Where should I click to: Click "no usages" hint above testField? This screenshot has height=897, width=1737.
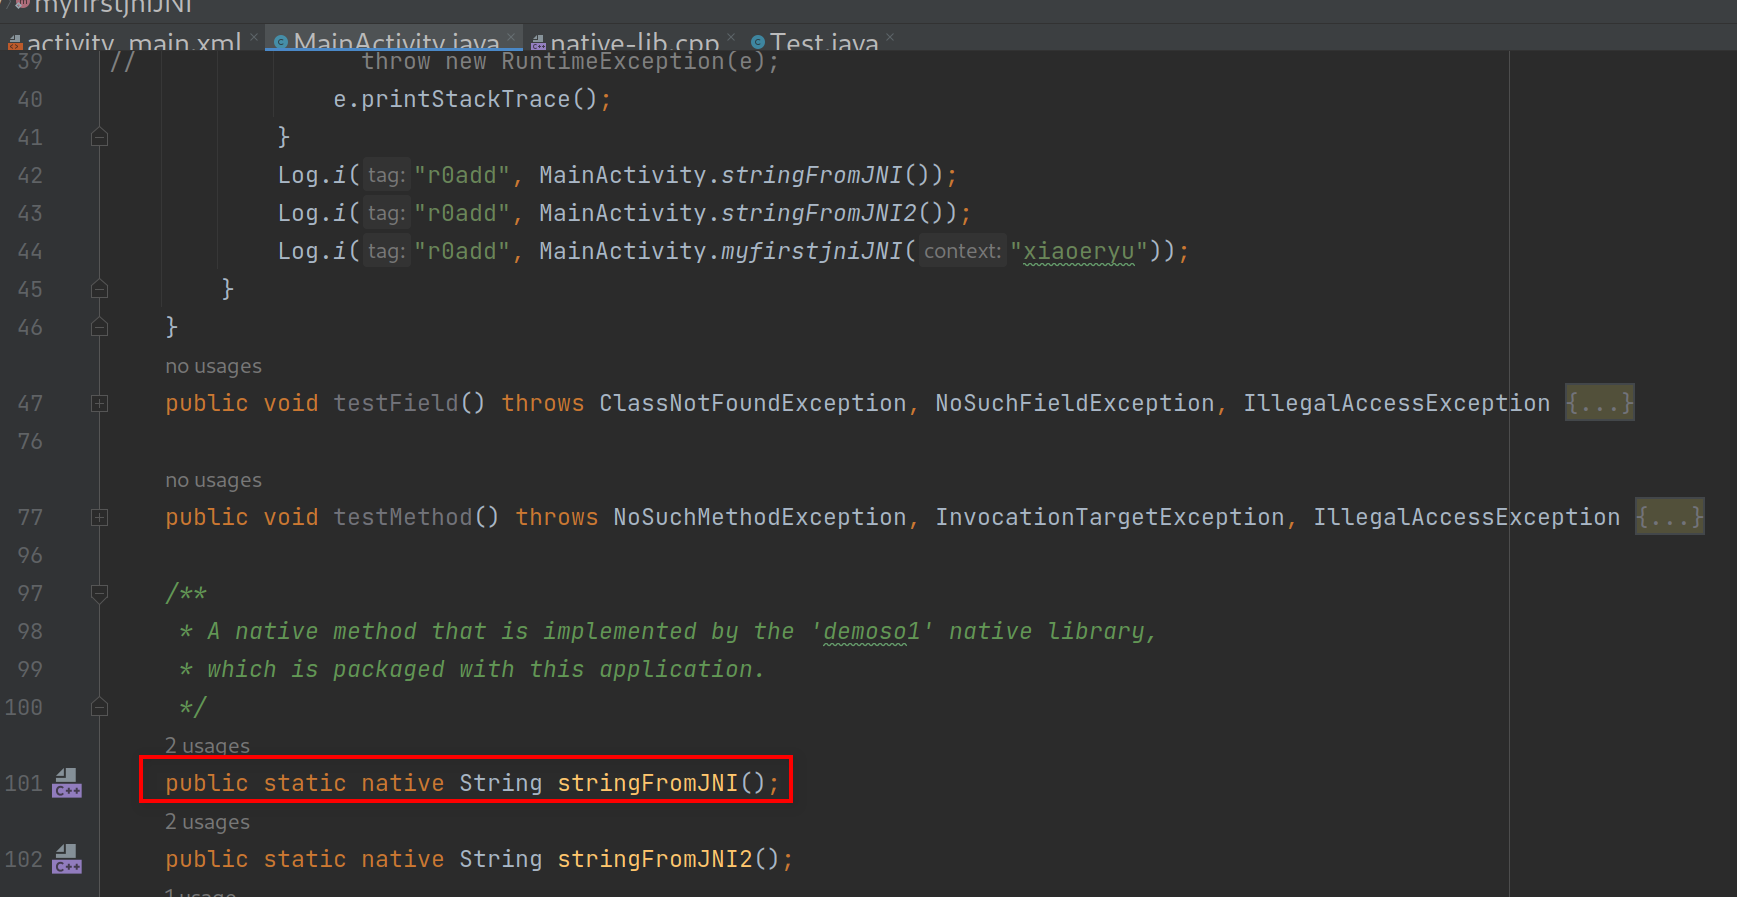click(213, 366)
